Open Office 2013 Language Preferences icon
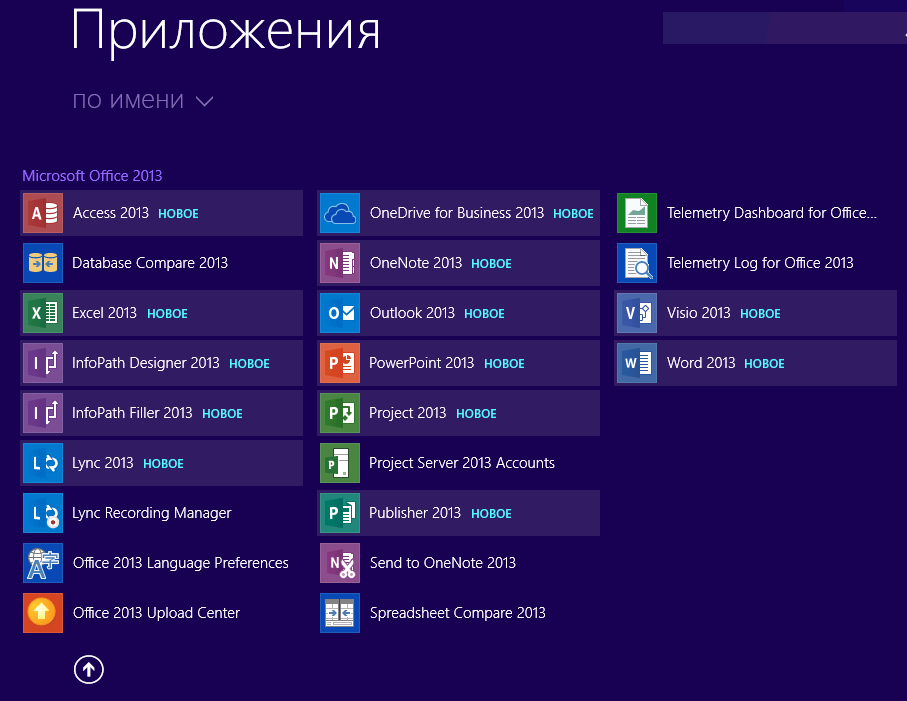This screenshot has width=907, height=701. point(43,563)
